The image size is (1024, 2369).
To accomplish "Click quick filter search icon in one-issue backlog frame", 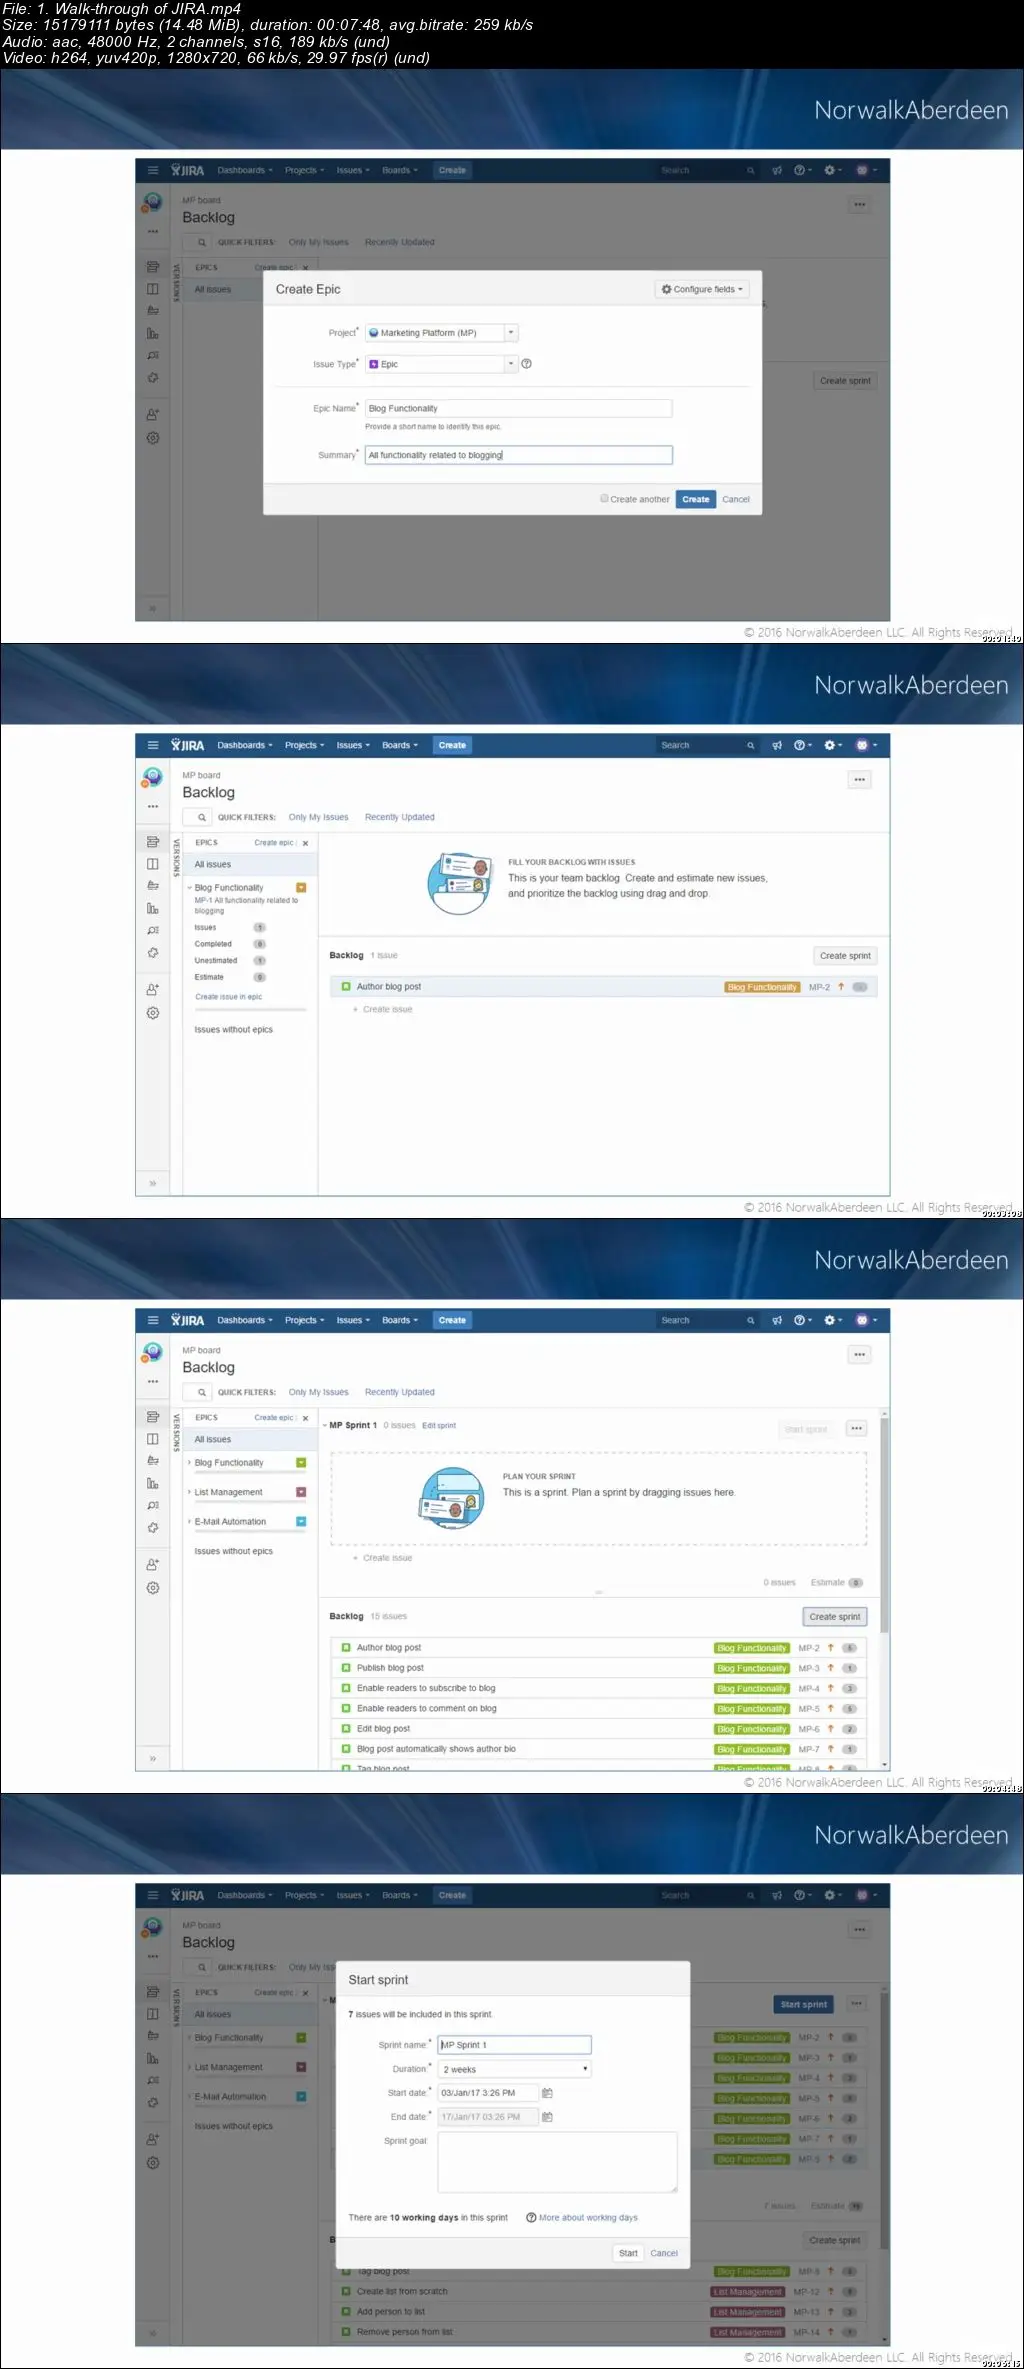I will click(x=201, y=817).
